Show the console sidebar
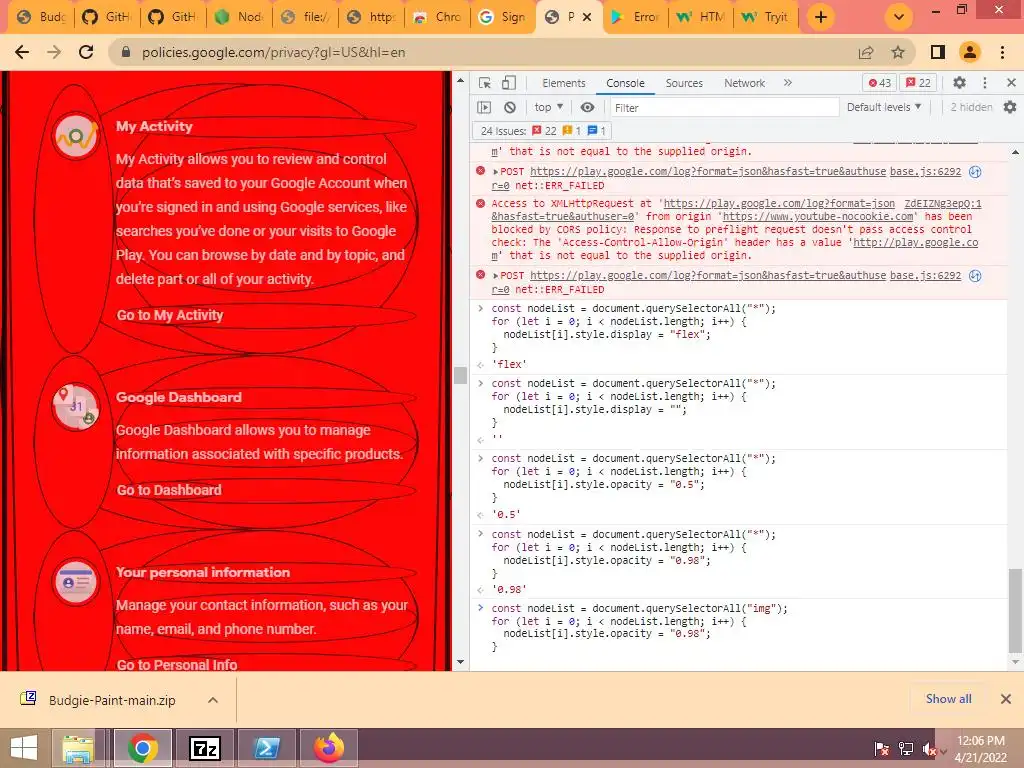The height and width of the screenshot is (768, 1024). [x=484, y=107]
